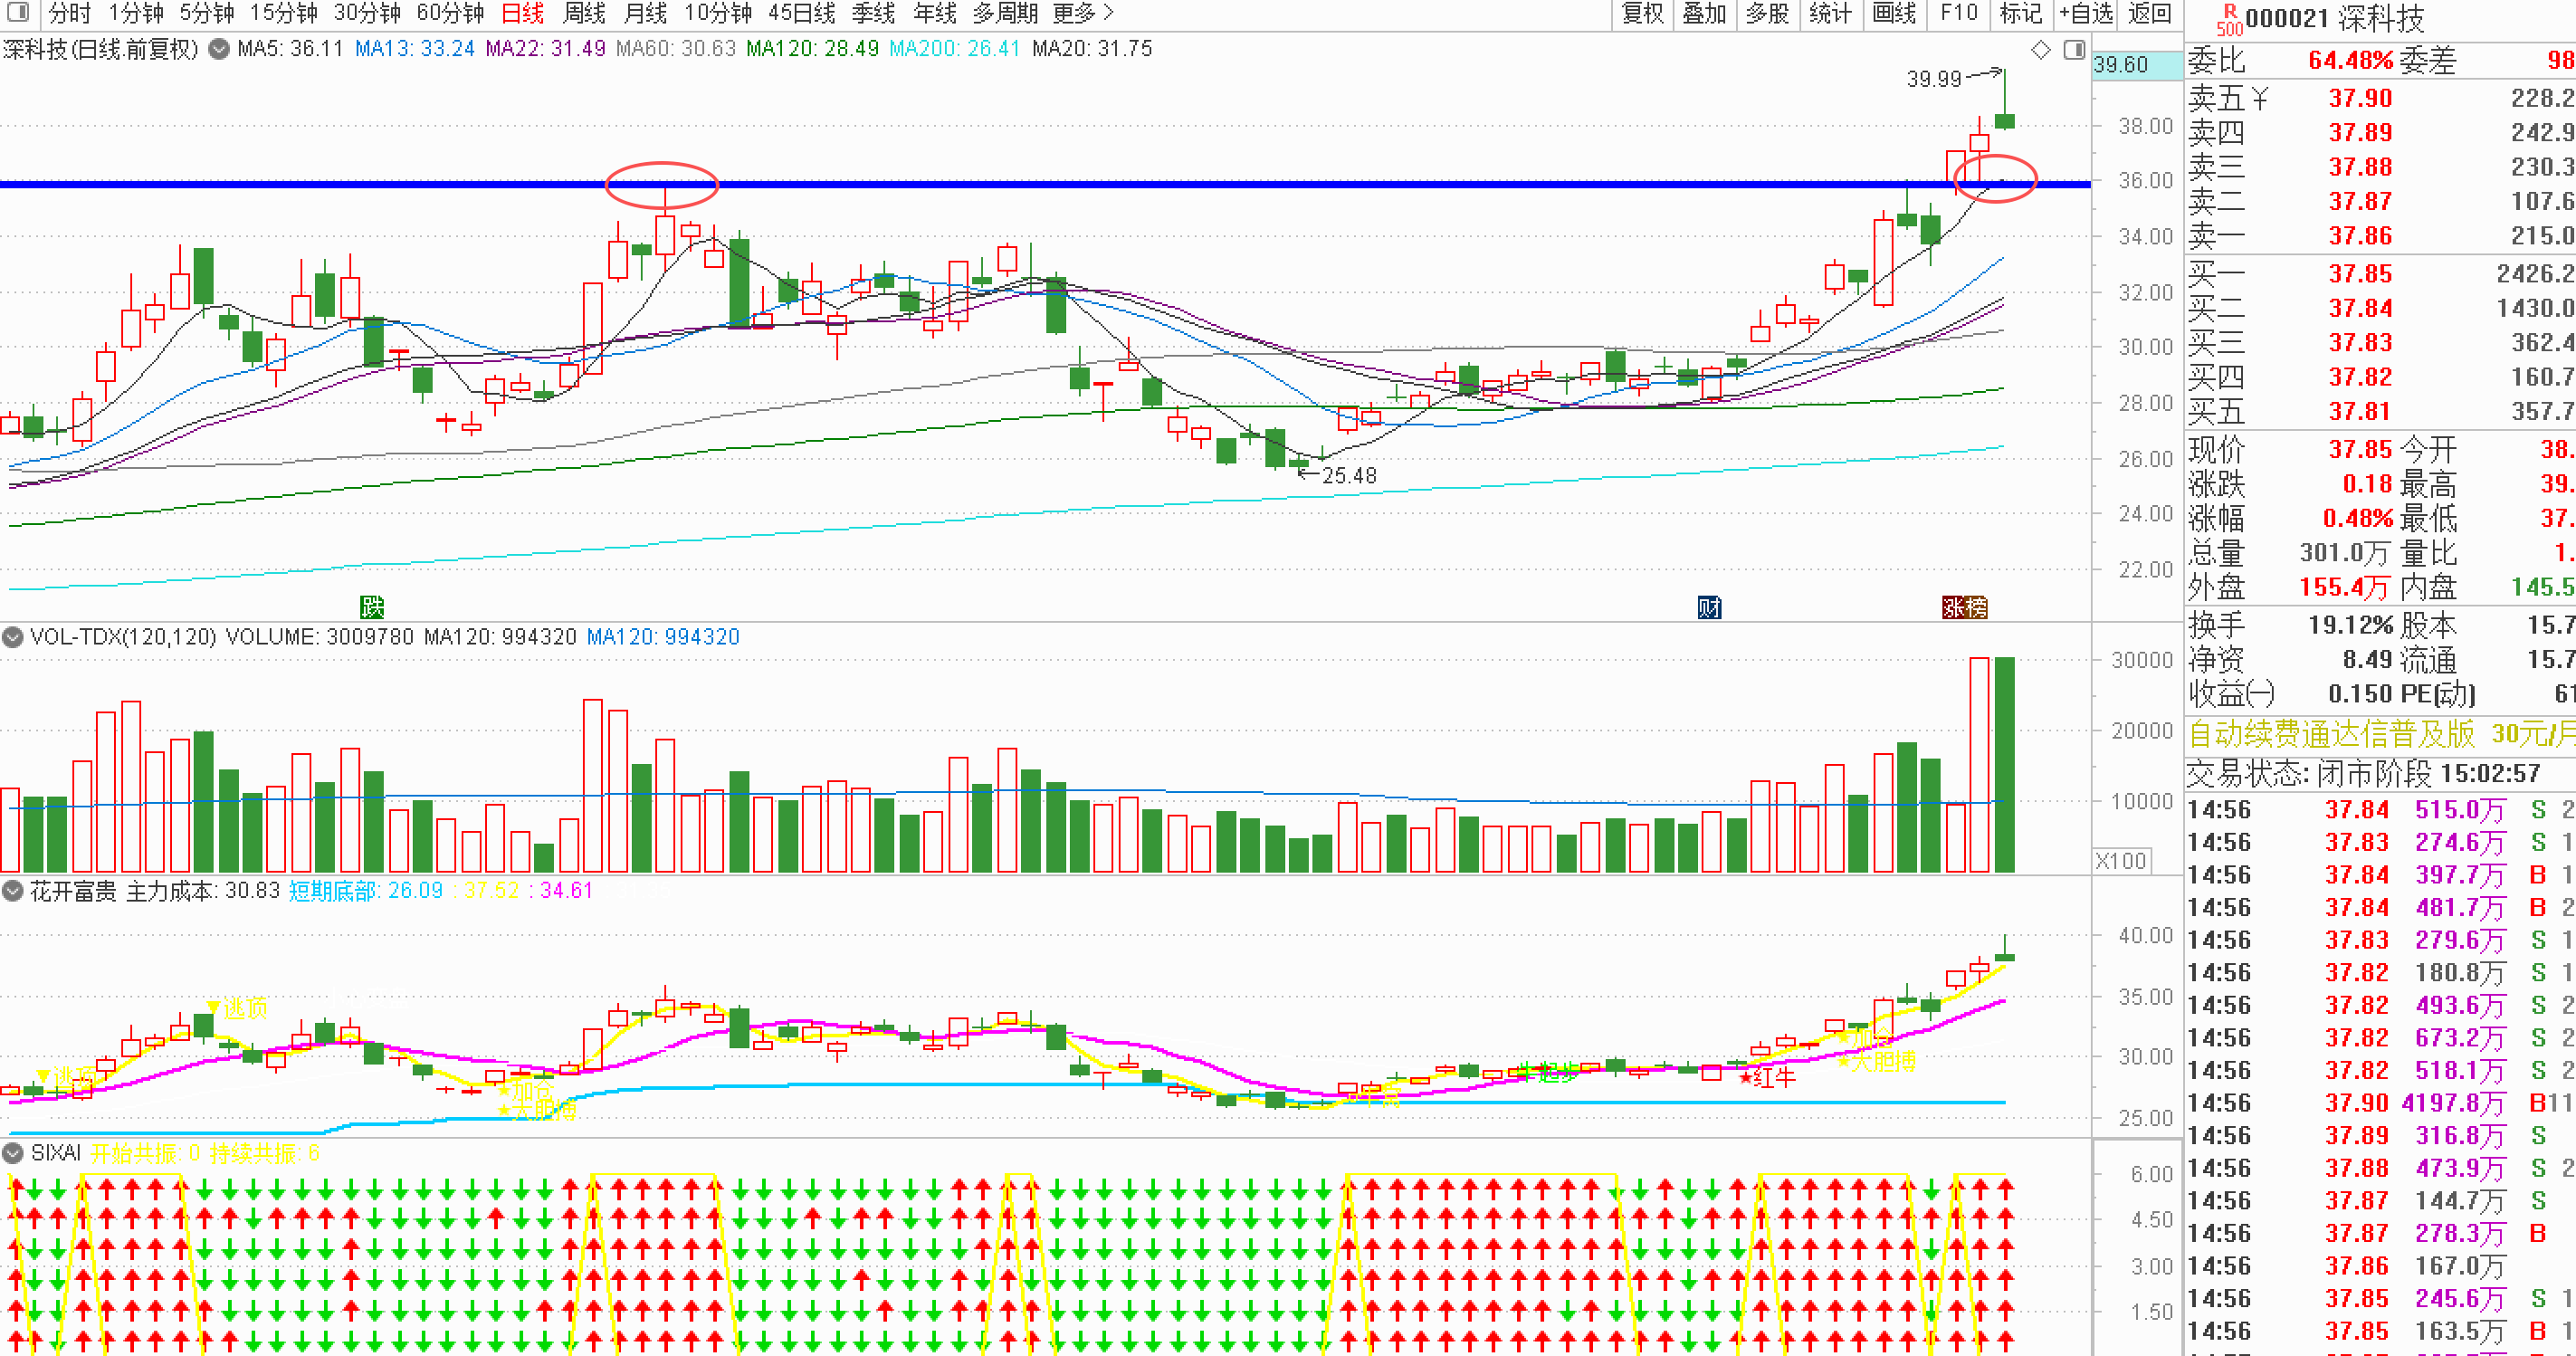Image resolution: width=2576 pixels, height=1356 pixels.
Task: Click the X100 volume scale label
Action: (x=2120, y=861)
